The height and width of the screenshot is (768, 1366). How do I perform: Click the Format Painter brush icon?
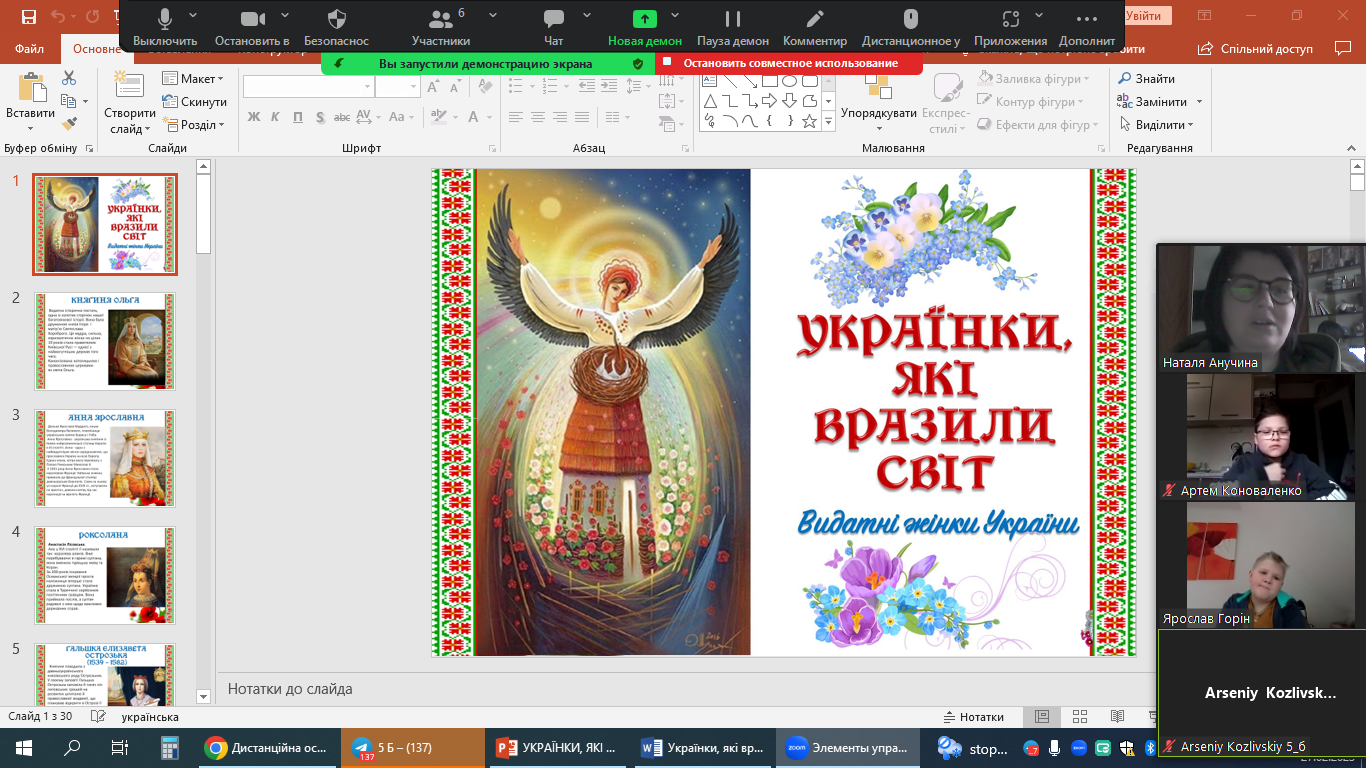(x=69, y=124)
